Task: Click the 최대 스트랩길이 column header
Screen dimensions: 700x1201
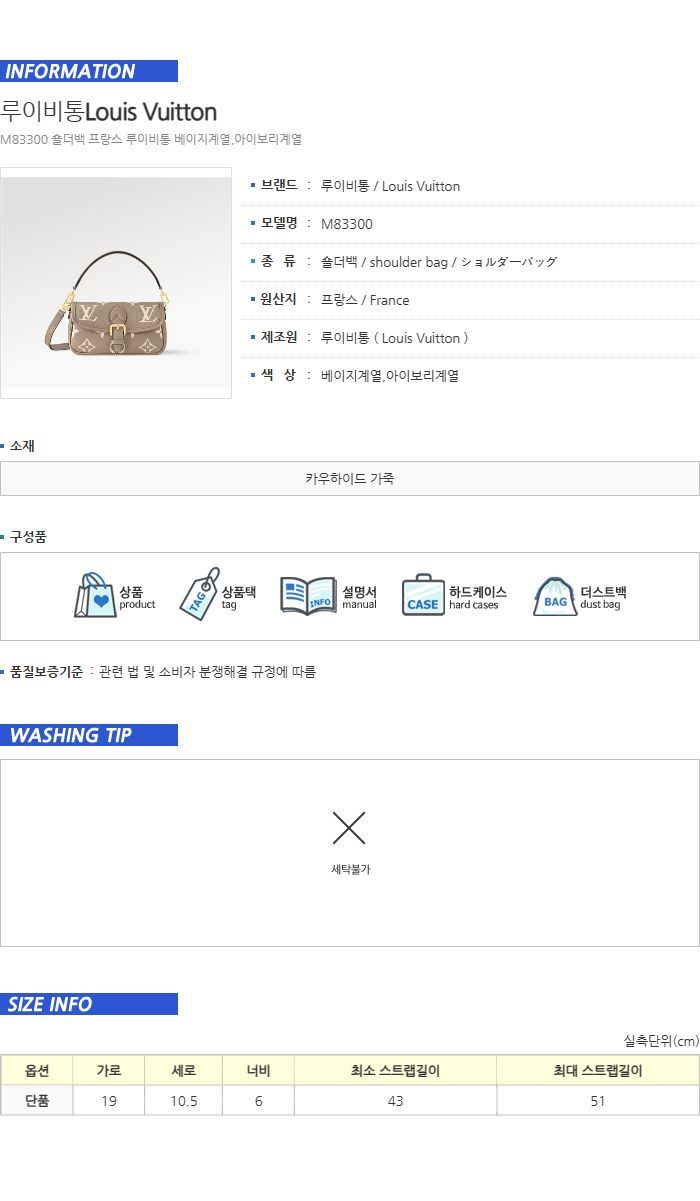Action: pos(598,1070)
